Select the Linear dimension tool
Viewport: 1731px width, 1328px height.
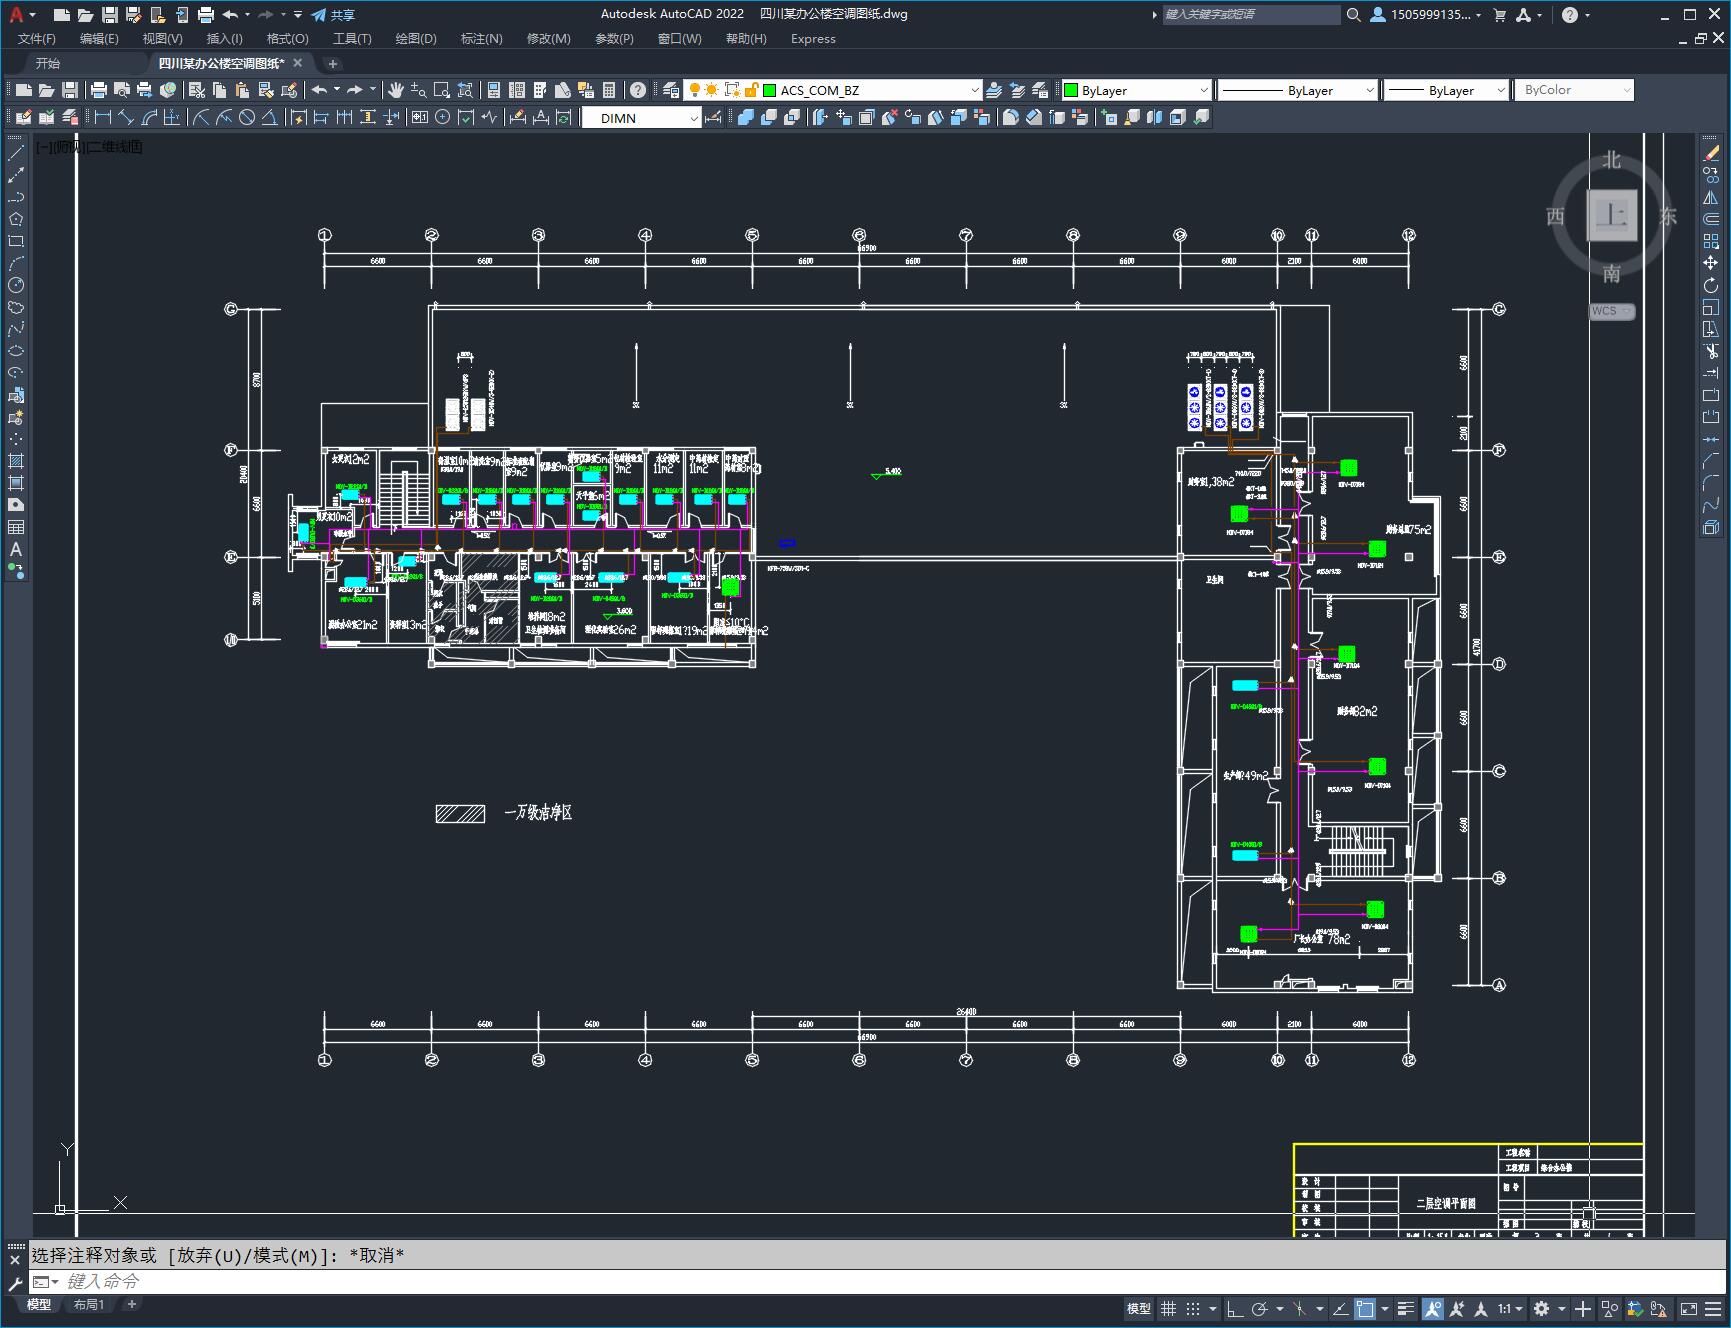pos(103,117)
